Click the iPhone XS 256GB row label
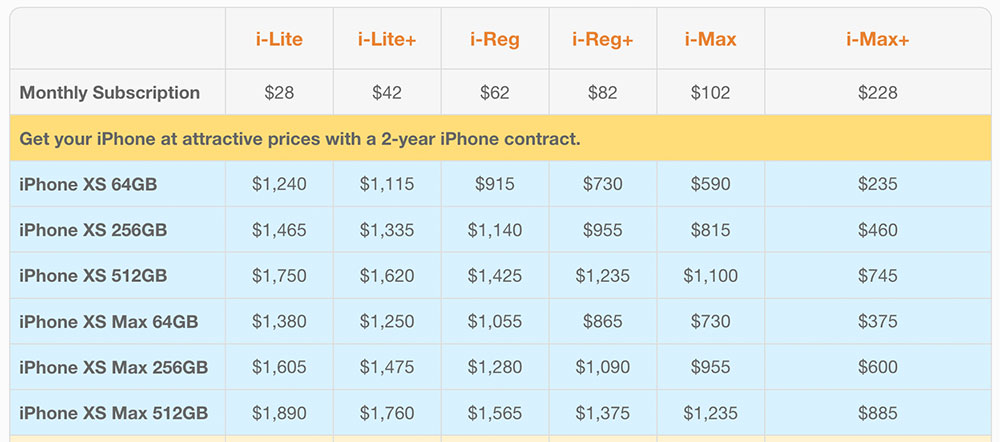The width and height of the screenshot is (1000, 442). (93, 231)
